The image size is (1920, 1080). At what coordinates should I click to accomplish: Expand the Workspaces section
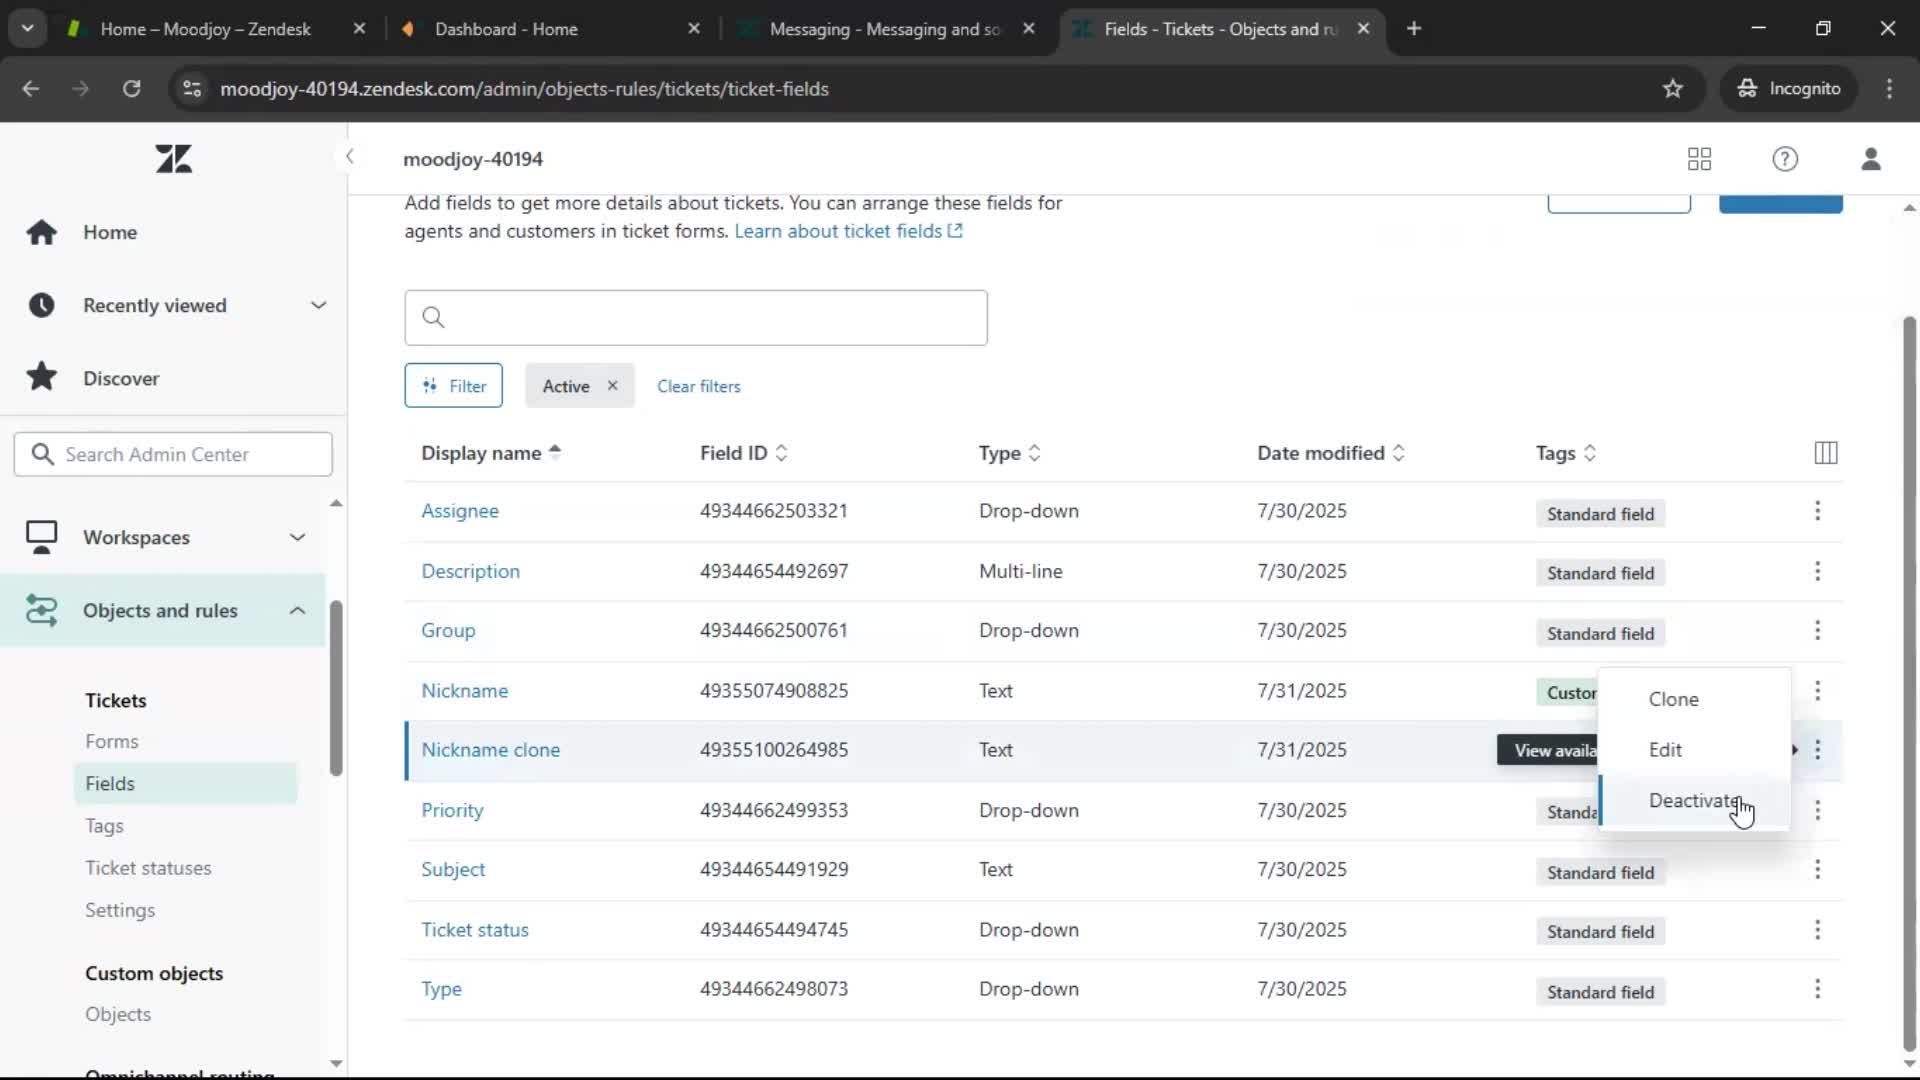[297, 537]
